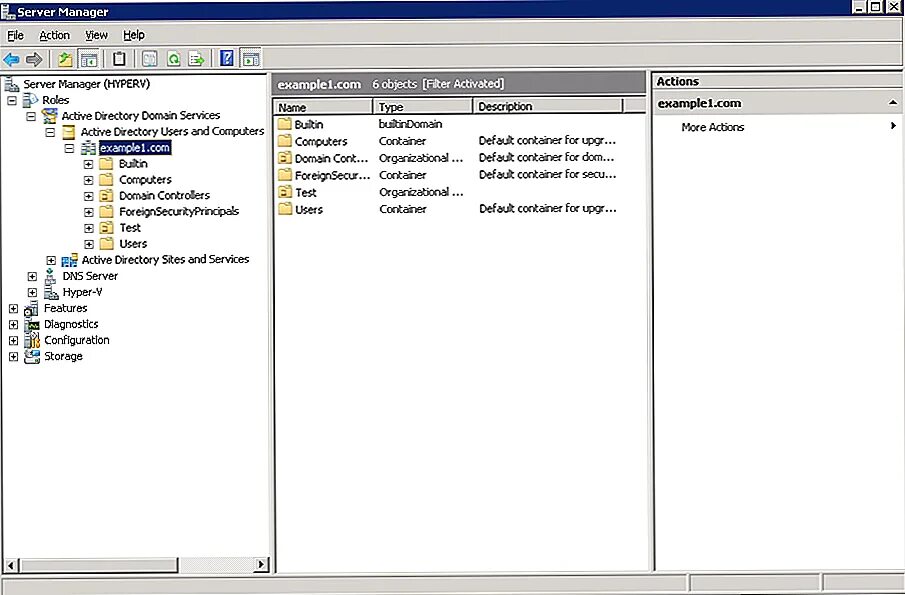
Task: Expand the DNS Server tree node
Action: point(32,276)
